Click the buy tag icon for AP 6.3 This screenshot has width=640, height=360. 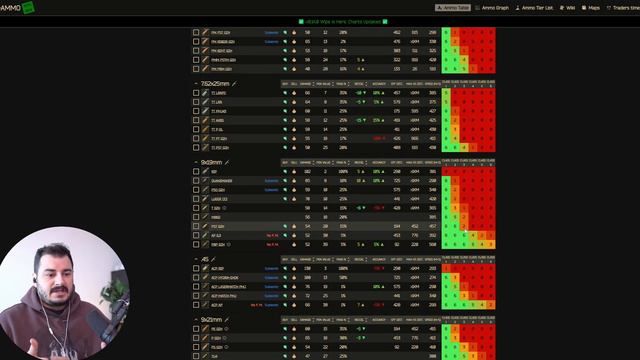pyautogui.click(x=285, y=236)
